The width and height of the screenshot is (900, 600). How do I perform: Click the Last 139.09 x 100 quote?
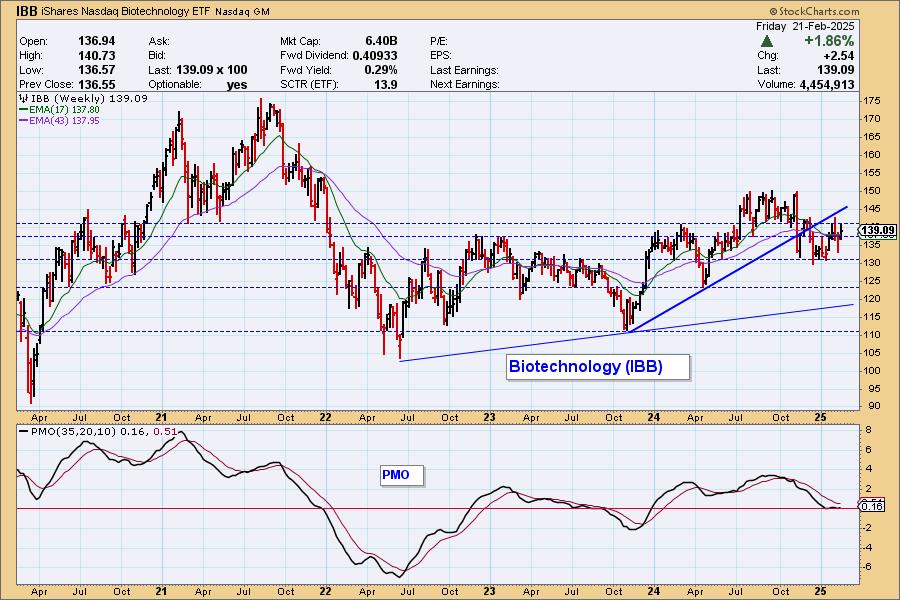(x=197, y=70)
